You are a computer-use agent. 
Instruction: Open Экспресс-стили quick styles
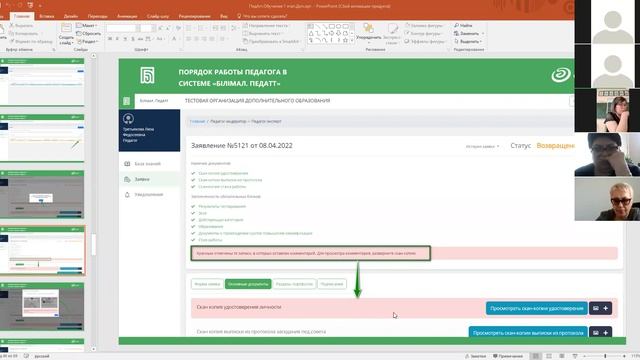click(392, 34)
